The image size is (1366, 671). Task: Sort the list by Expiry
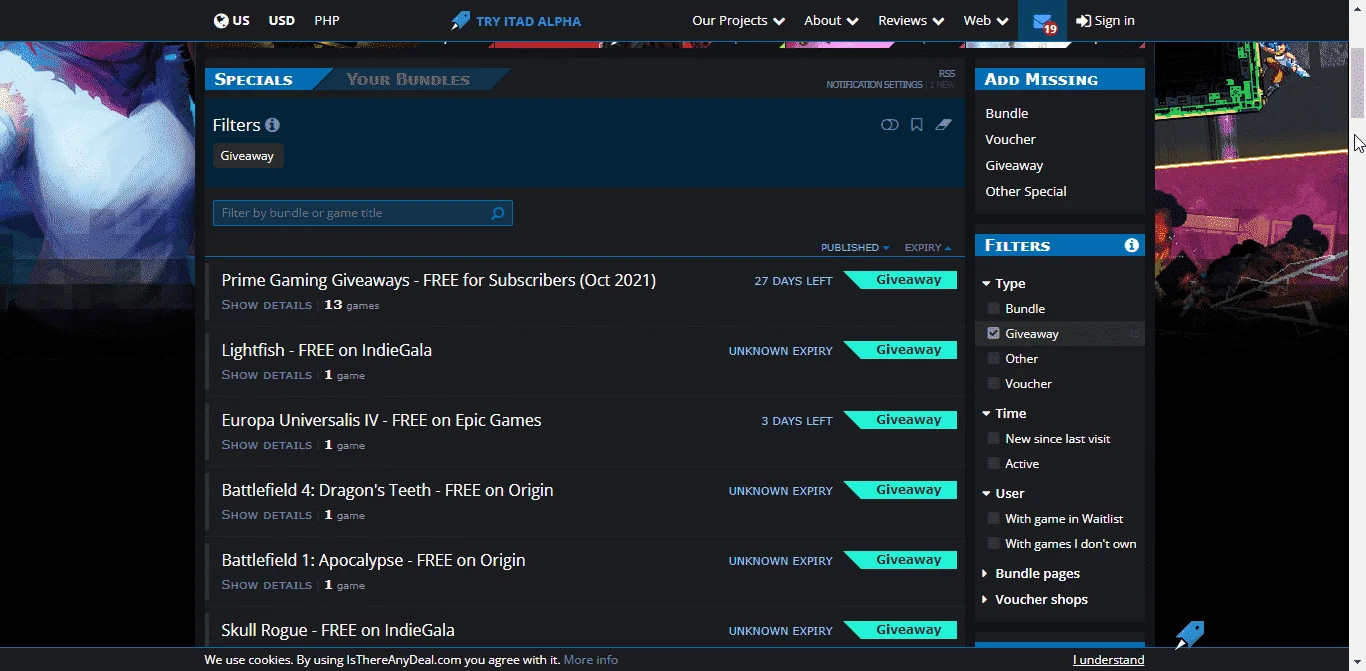click(928, 247)
